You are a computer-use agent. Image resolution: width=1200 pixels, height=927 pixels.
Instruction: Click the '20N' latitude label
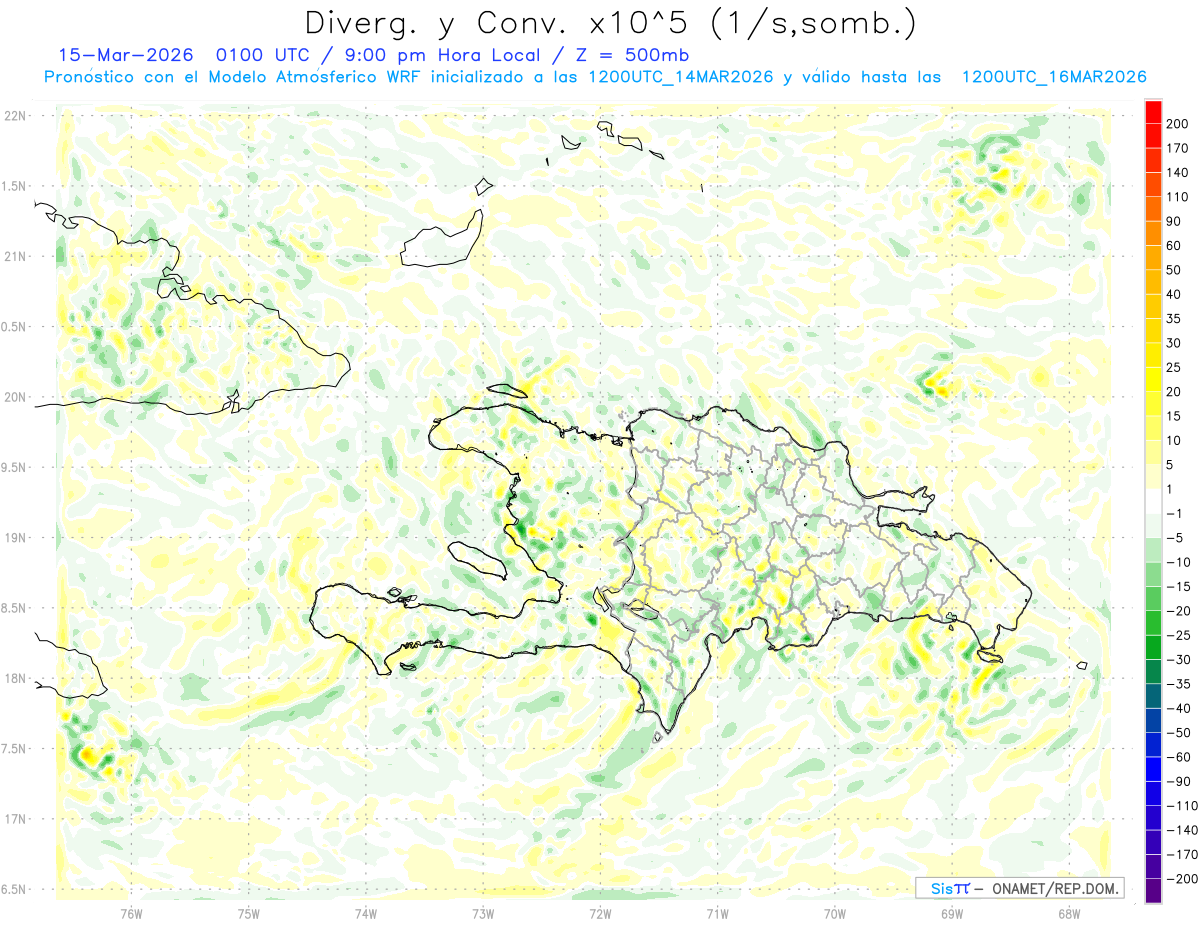coord(14,397)
